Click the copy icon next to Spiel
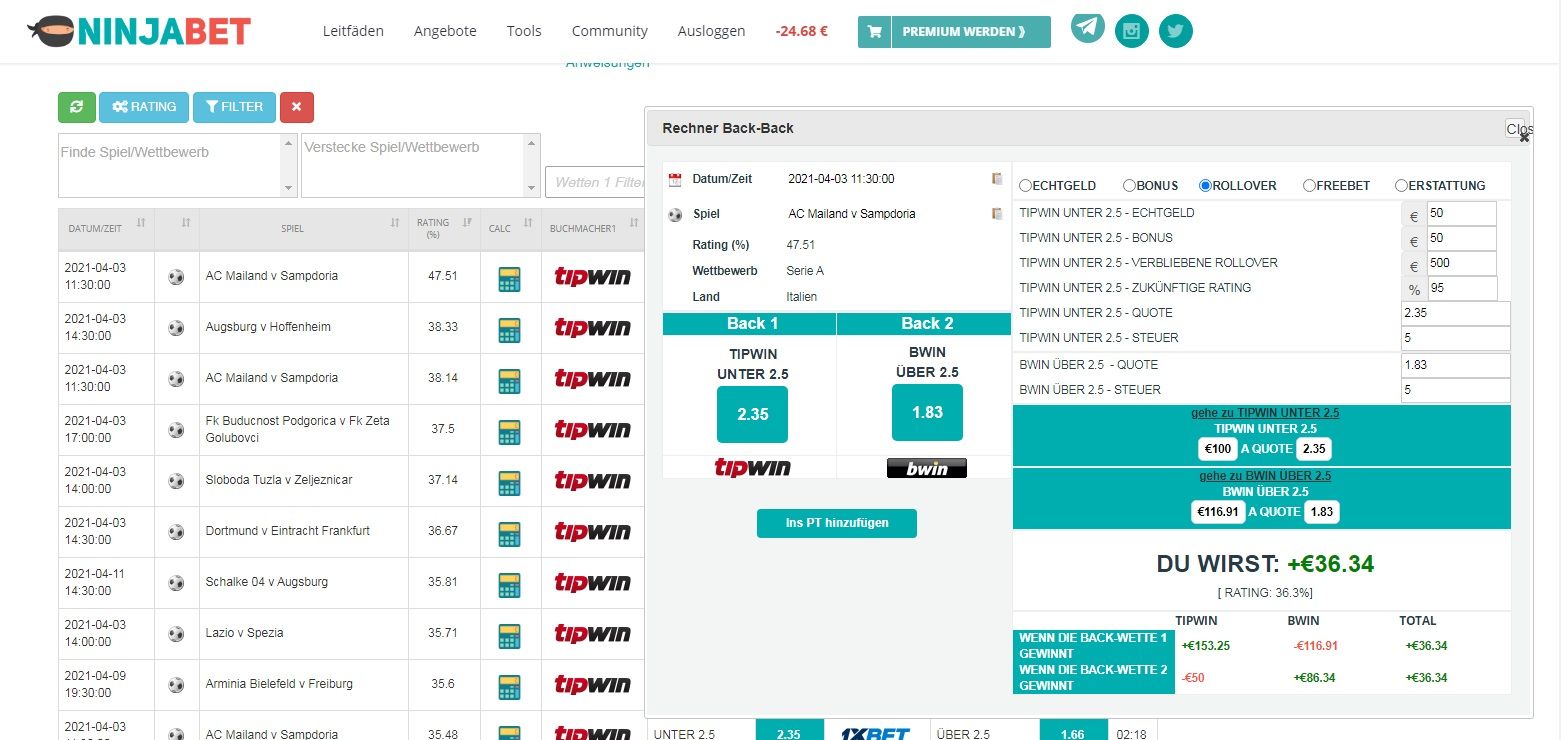 tap(997, 214)
